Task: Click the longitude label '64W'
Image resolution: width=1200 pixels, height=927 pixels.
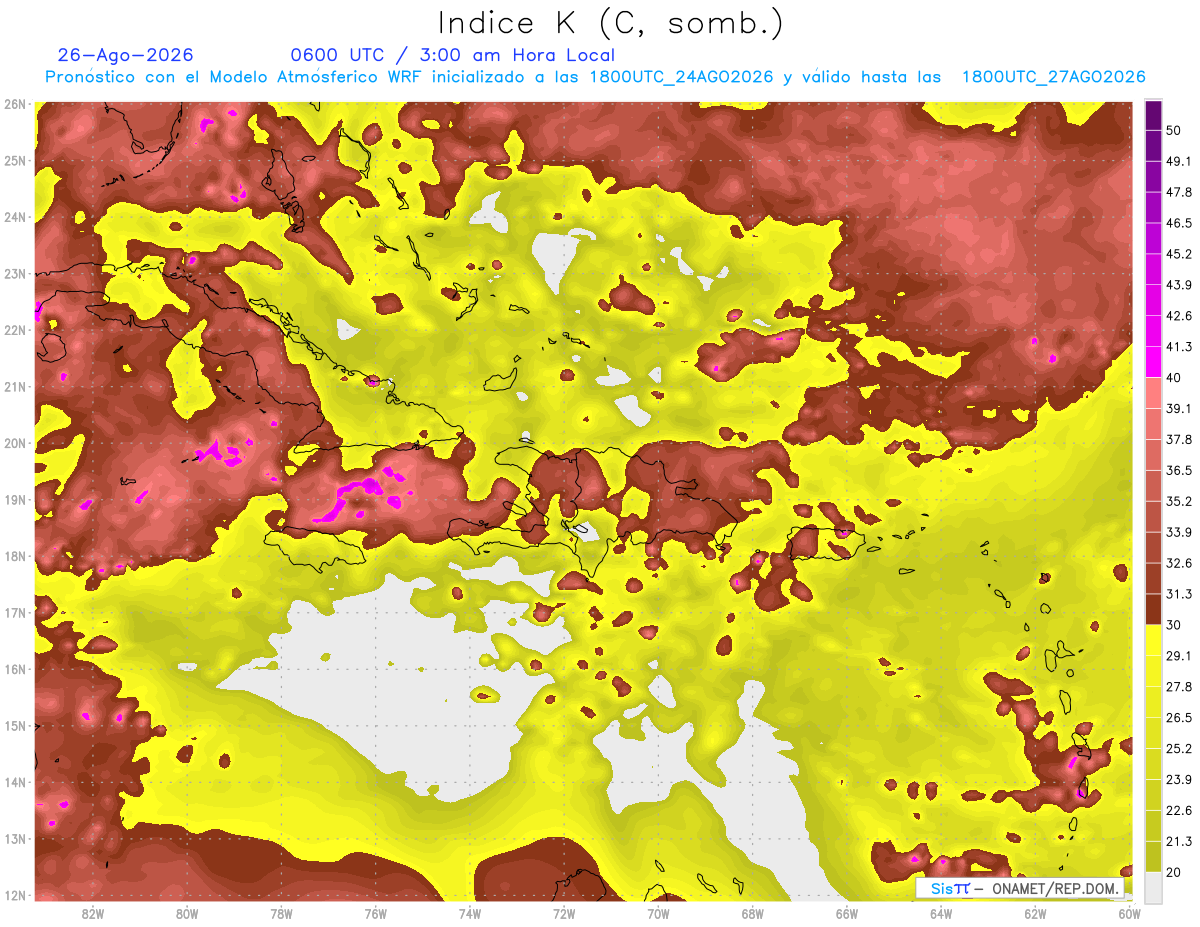Action: (x=941, y=914)
